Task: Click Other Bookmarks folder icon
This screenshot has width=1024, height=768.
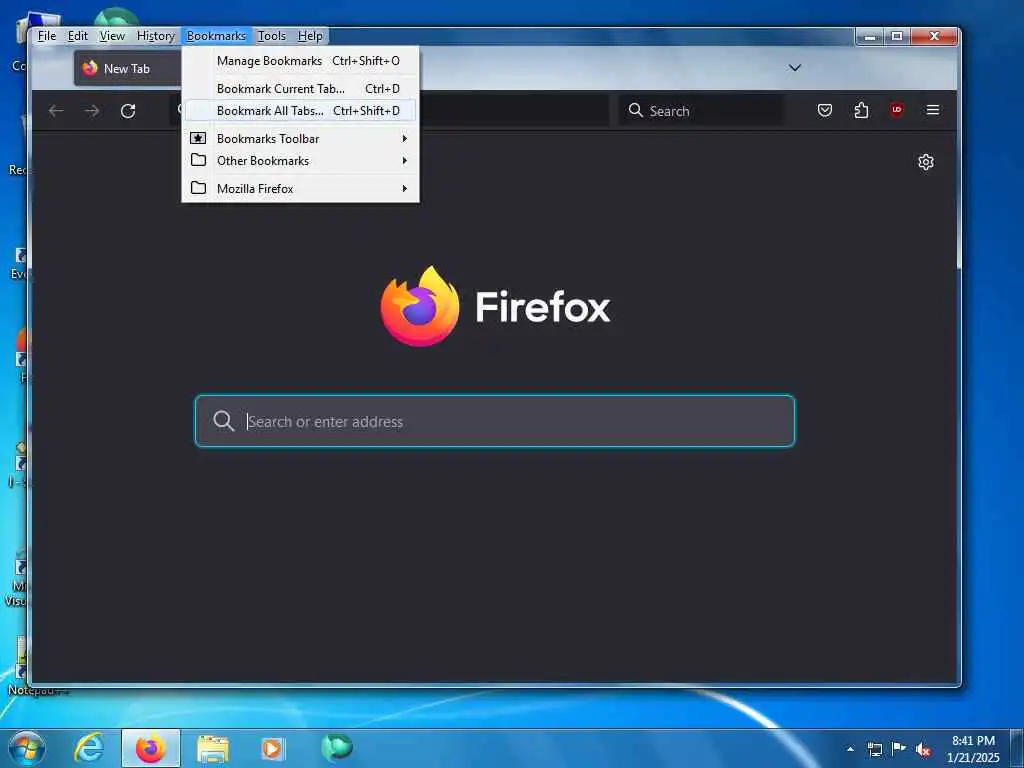Action: (x=198, y=160)
